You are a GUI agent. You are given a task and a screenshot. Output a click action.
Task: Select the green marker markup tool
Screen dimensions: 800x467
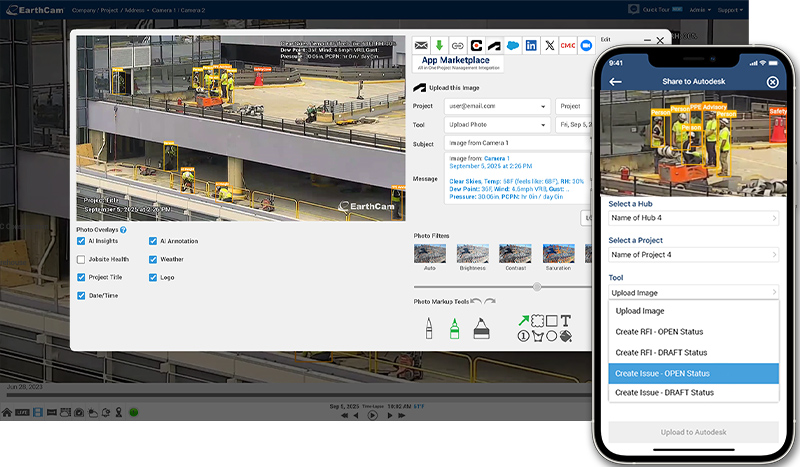[454, 329]
